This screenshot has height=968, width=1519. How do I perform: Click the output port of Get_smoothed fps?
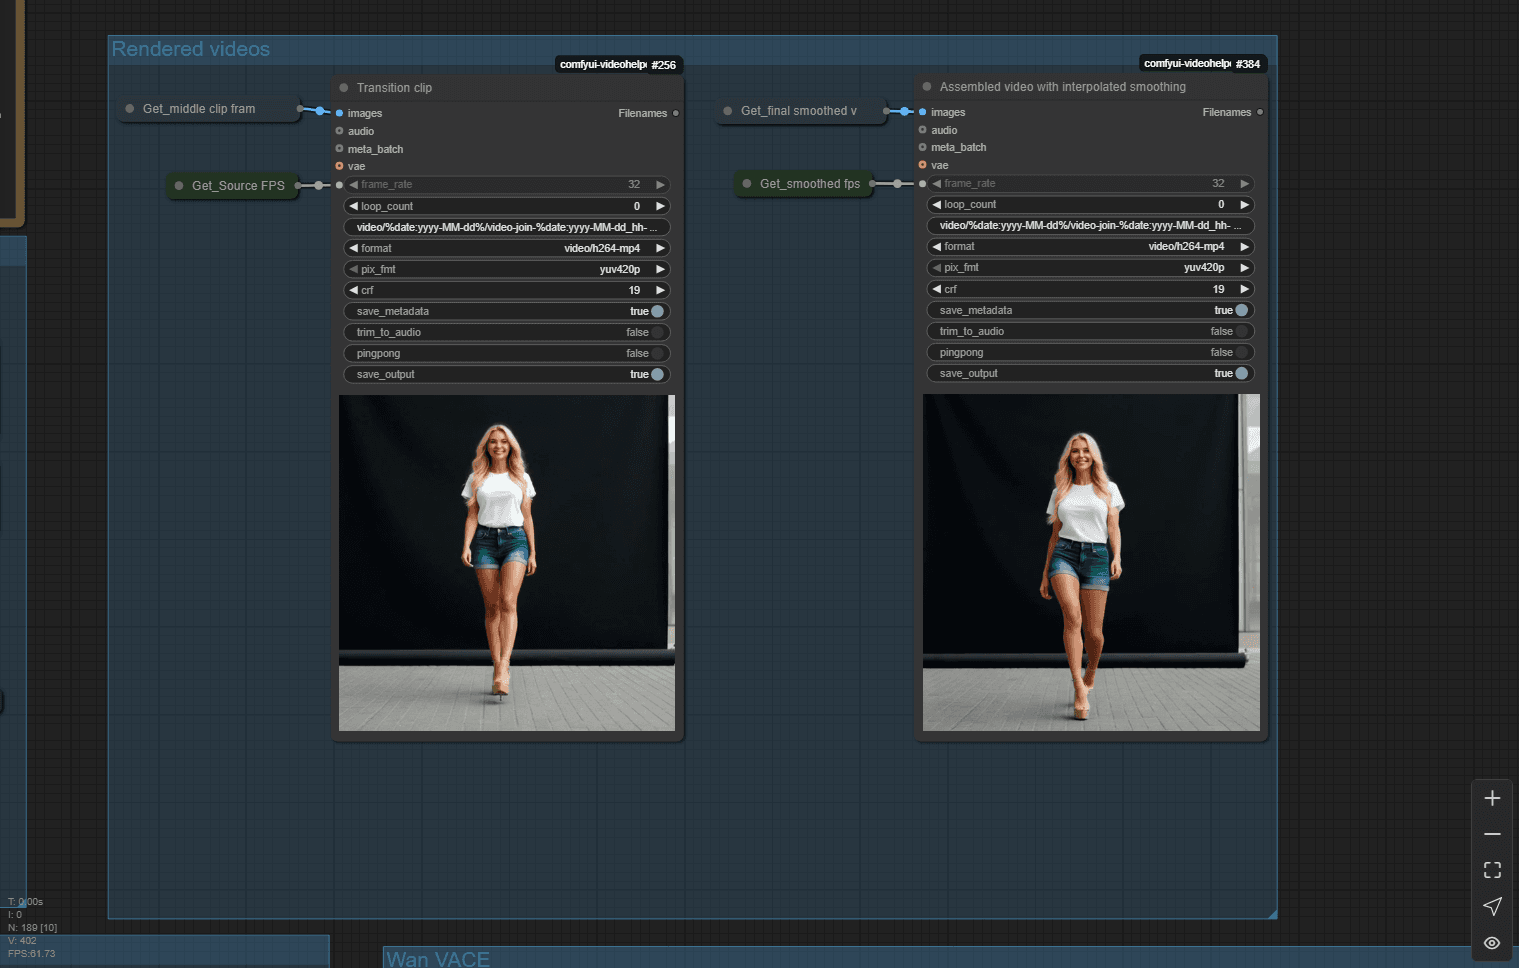point(873,184)
